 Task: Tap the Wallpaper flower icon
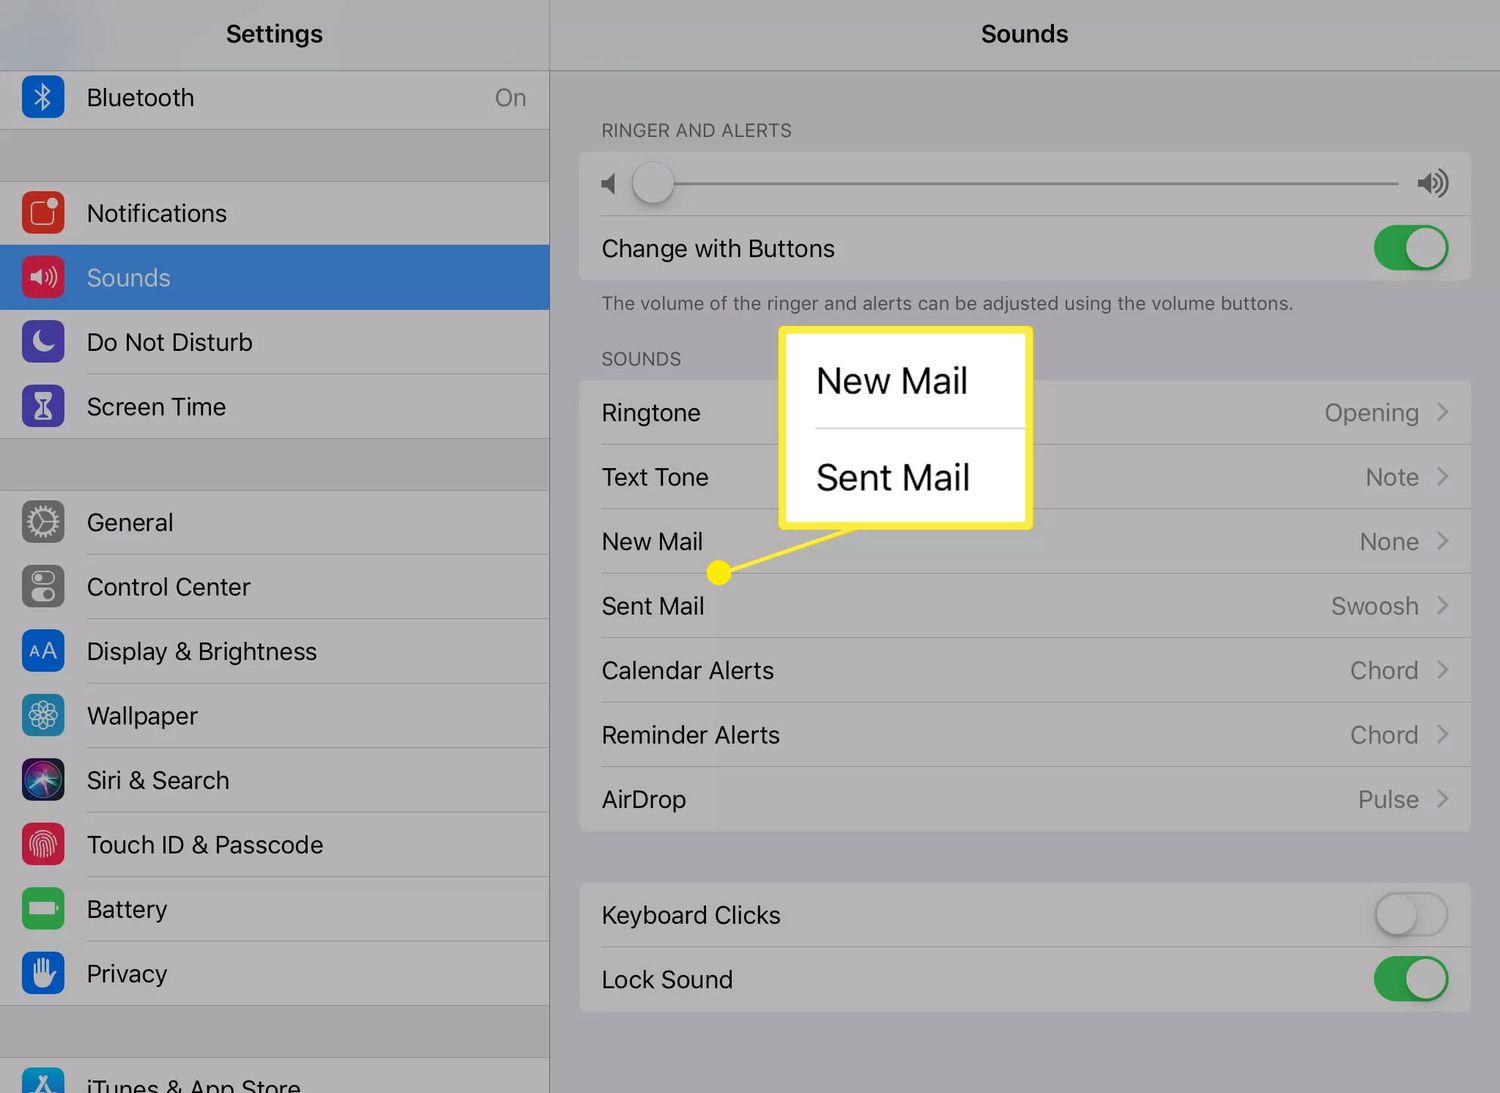tap(43, 716)
